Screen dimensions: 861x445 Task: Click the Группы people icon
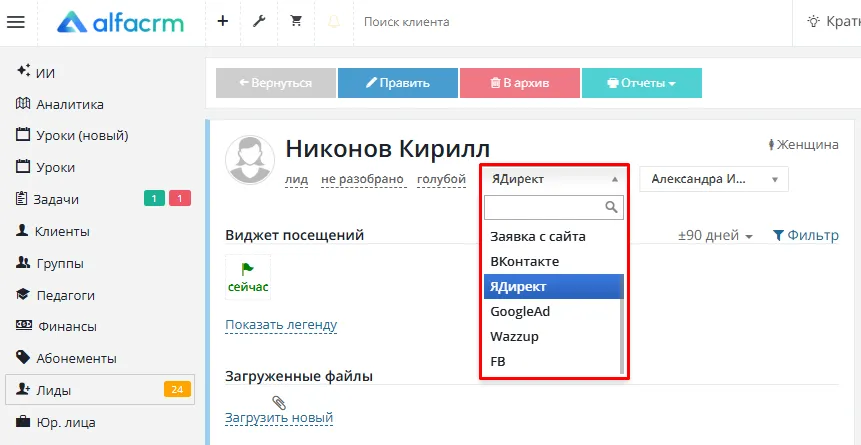click(23, 263)
